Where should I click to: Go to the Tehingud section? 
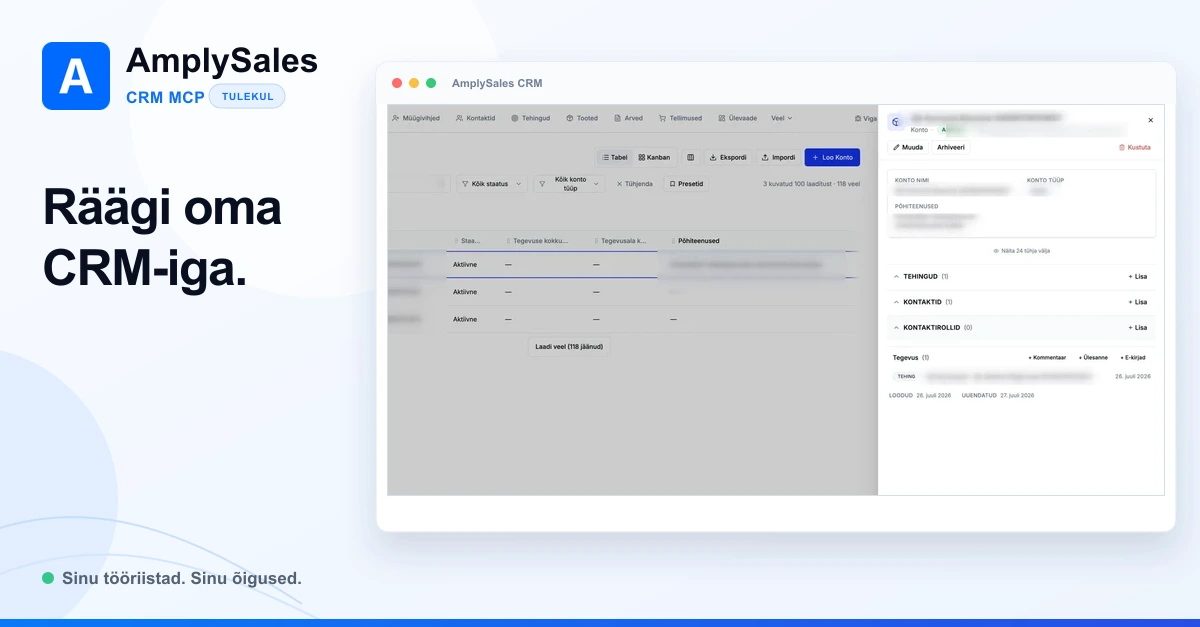[x=530, y=118]
